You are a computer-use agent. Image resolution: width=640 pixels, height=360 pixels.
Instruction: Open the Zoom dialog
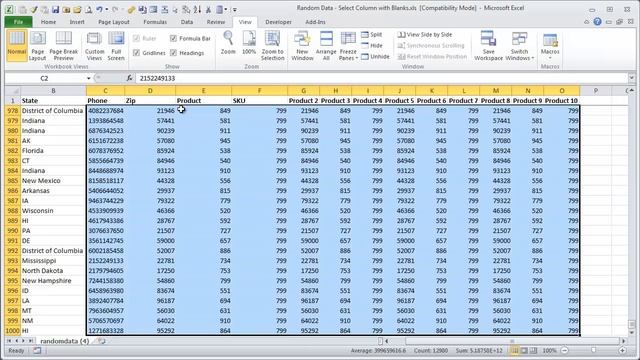click(x=228, y=42)
